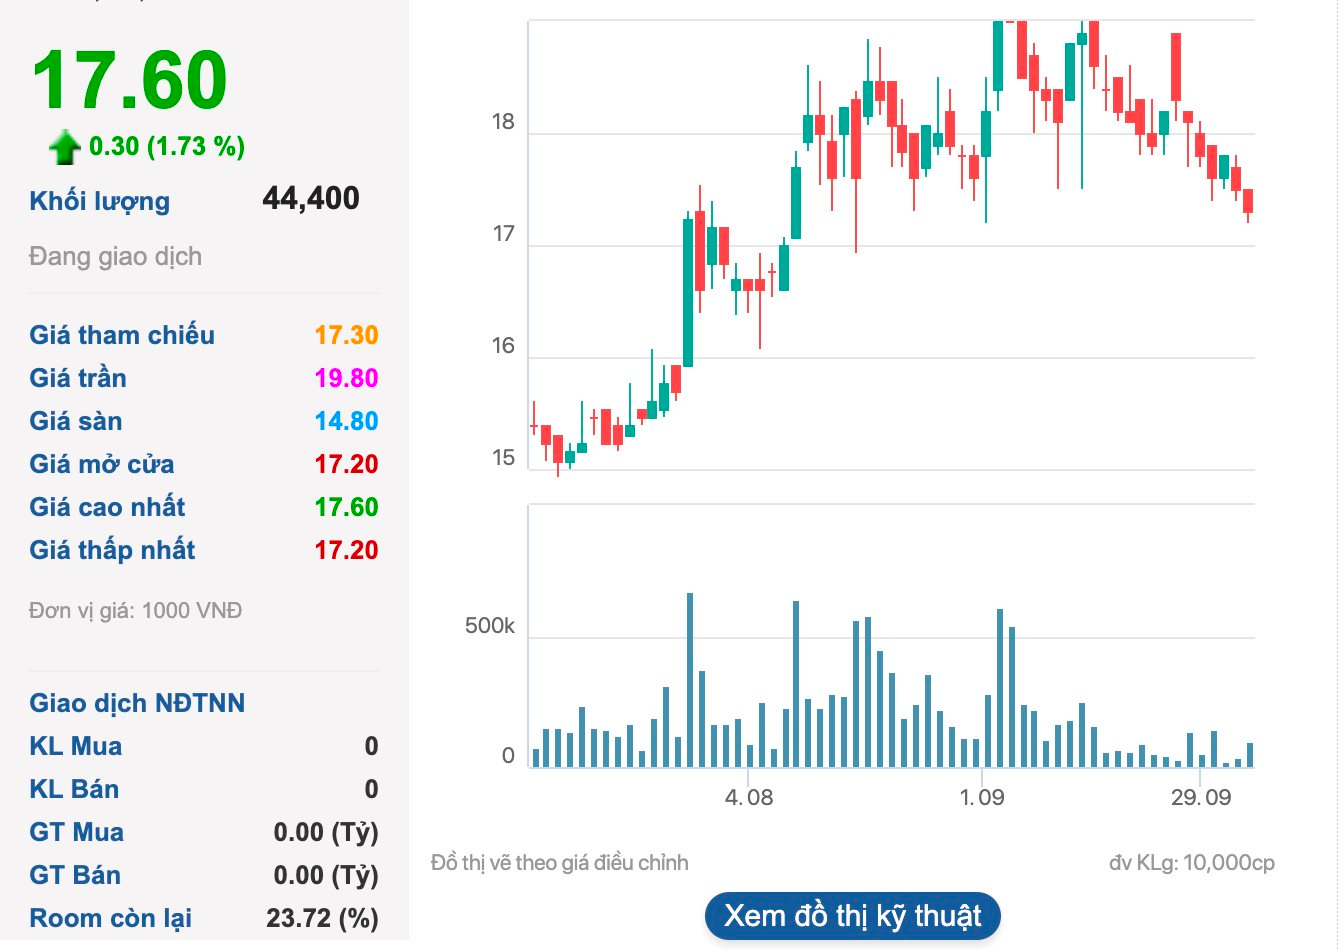Select the 'Khối lượng' label
The height and width of the screenshot is (950, 1338).
(100, 201)
